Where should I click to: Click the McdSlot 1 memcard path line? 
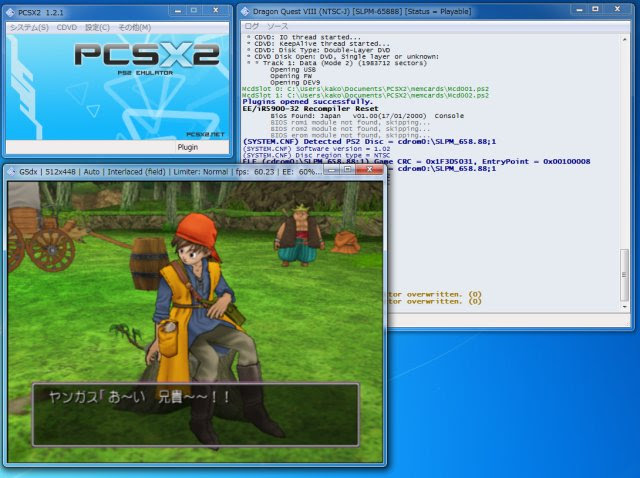365,95
